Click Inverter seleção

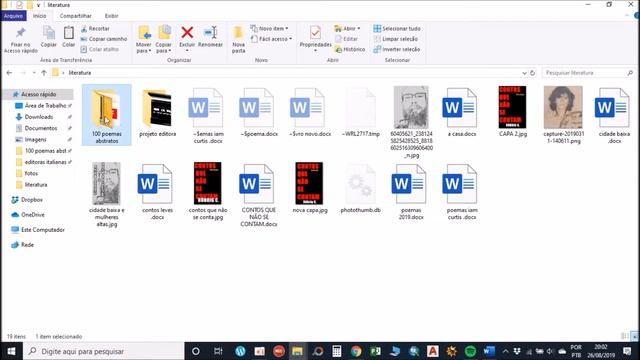click(x=397, y=49)
